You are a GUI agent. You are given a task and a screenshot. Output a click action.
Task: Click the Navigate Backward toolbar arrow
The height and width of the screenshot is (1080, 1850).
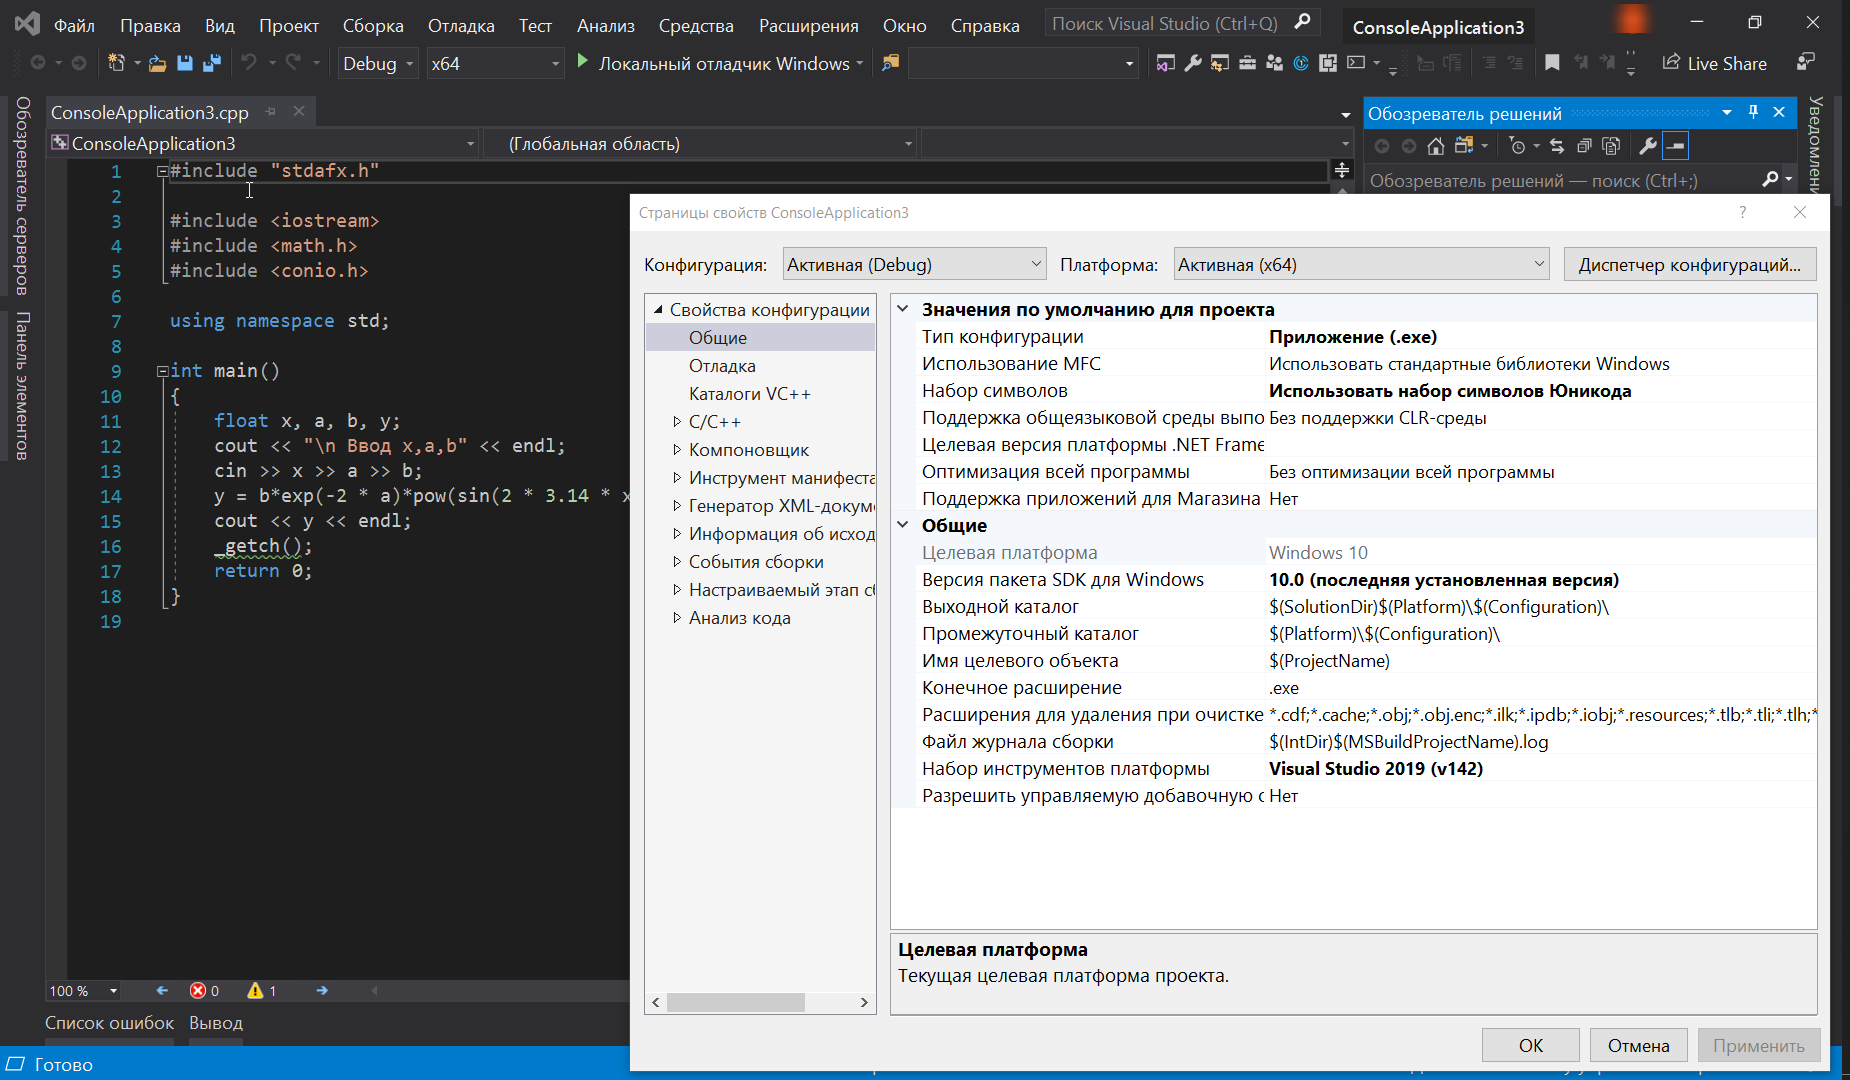tap(39, 63)
